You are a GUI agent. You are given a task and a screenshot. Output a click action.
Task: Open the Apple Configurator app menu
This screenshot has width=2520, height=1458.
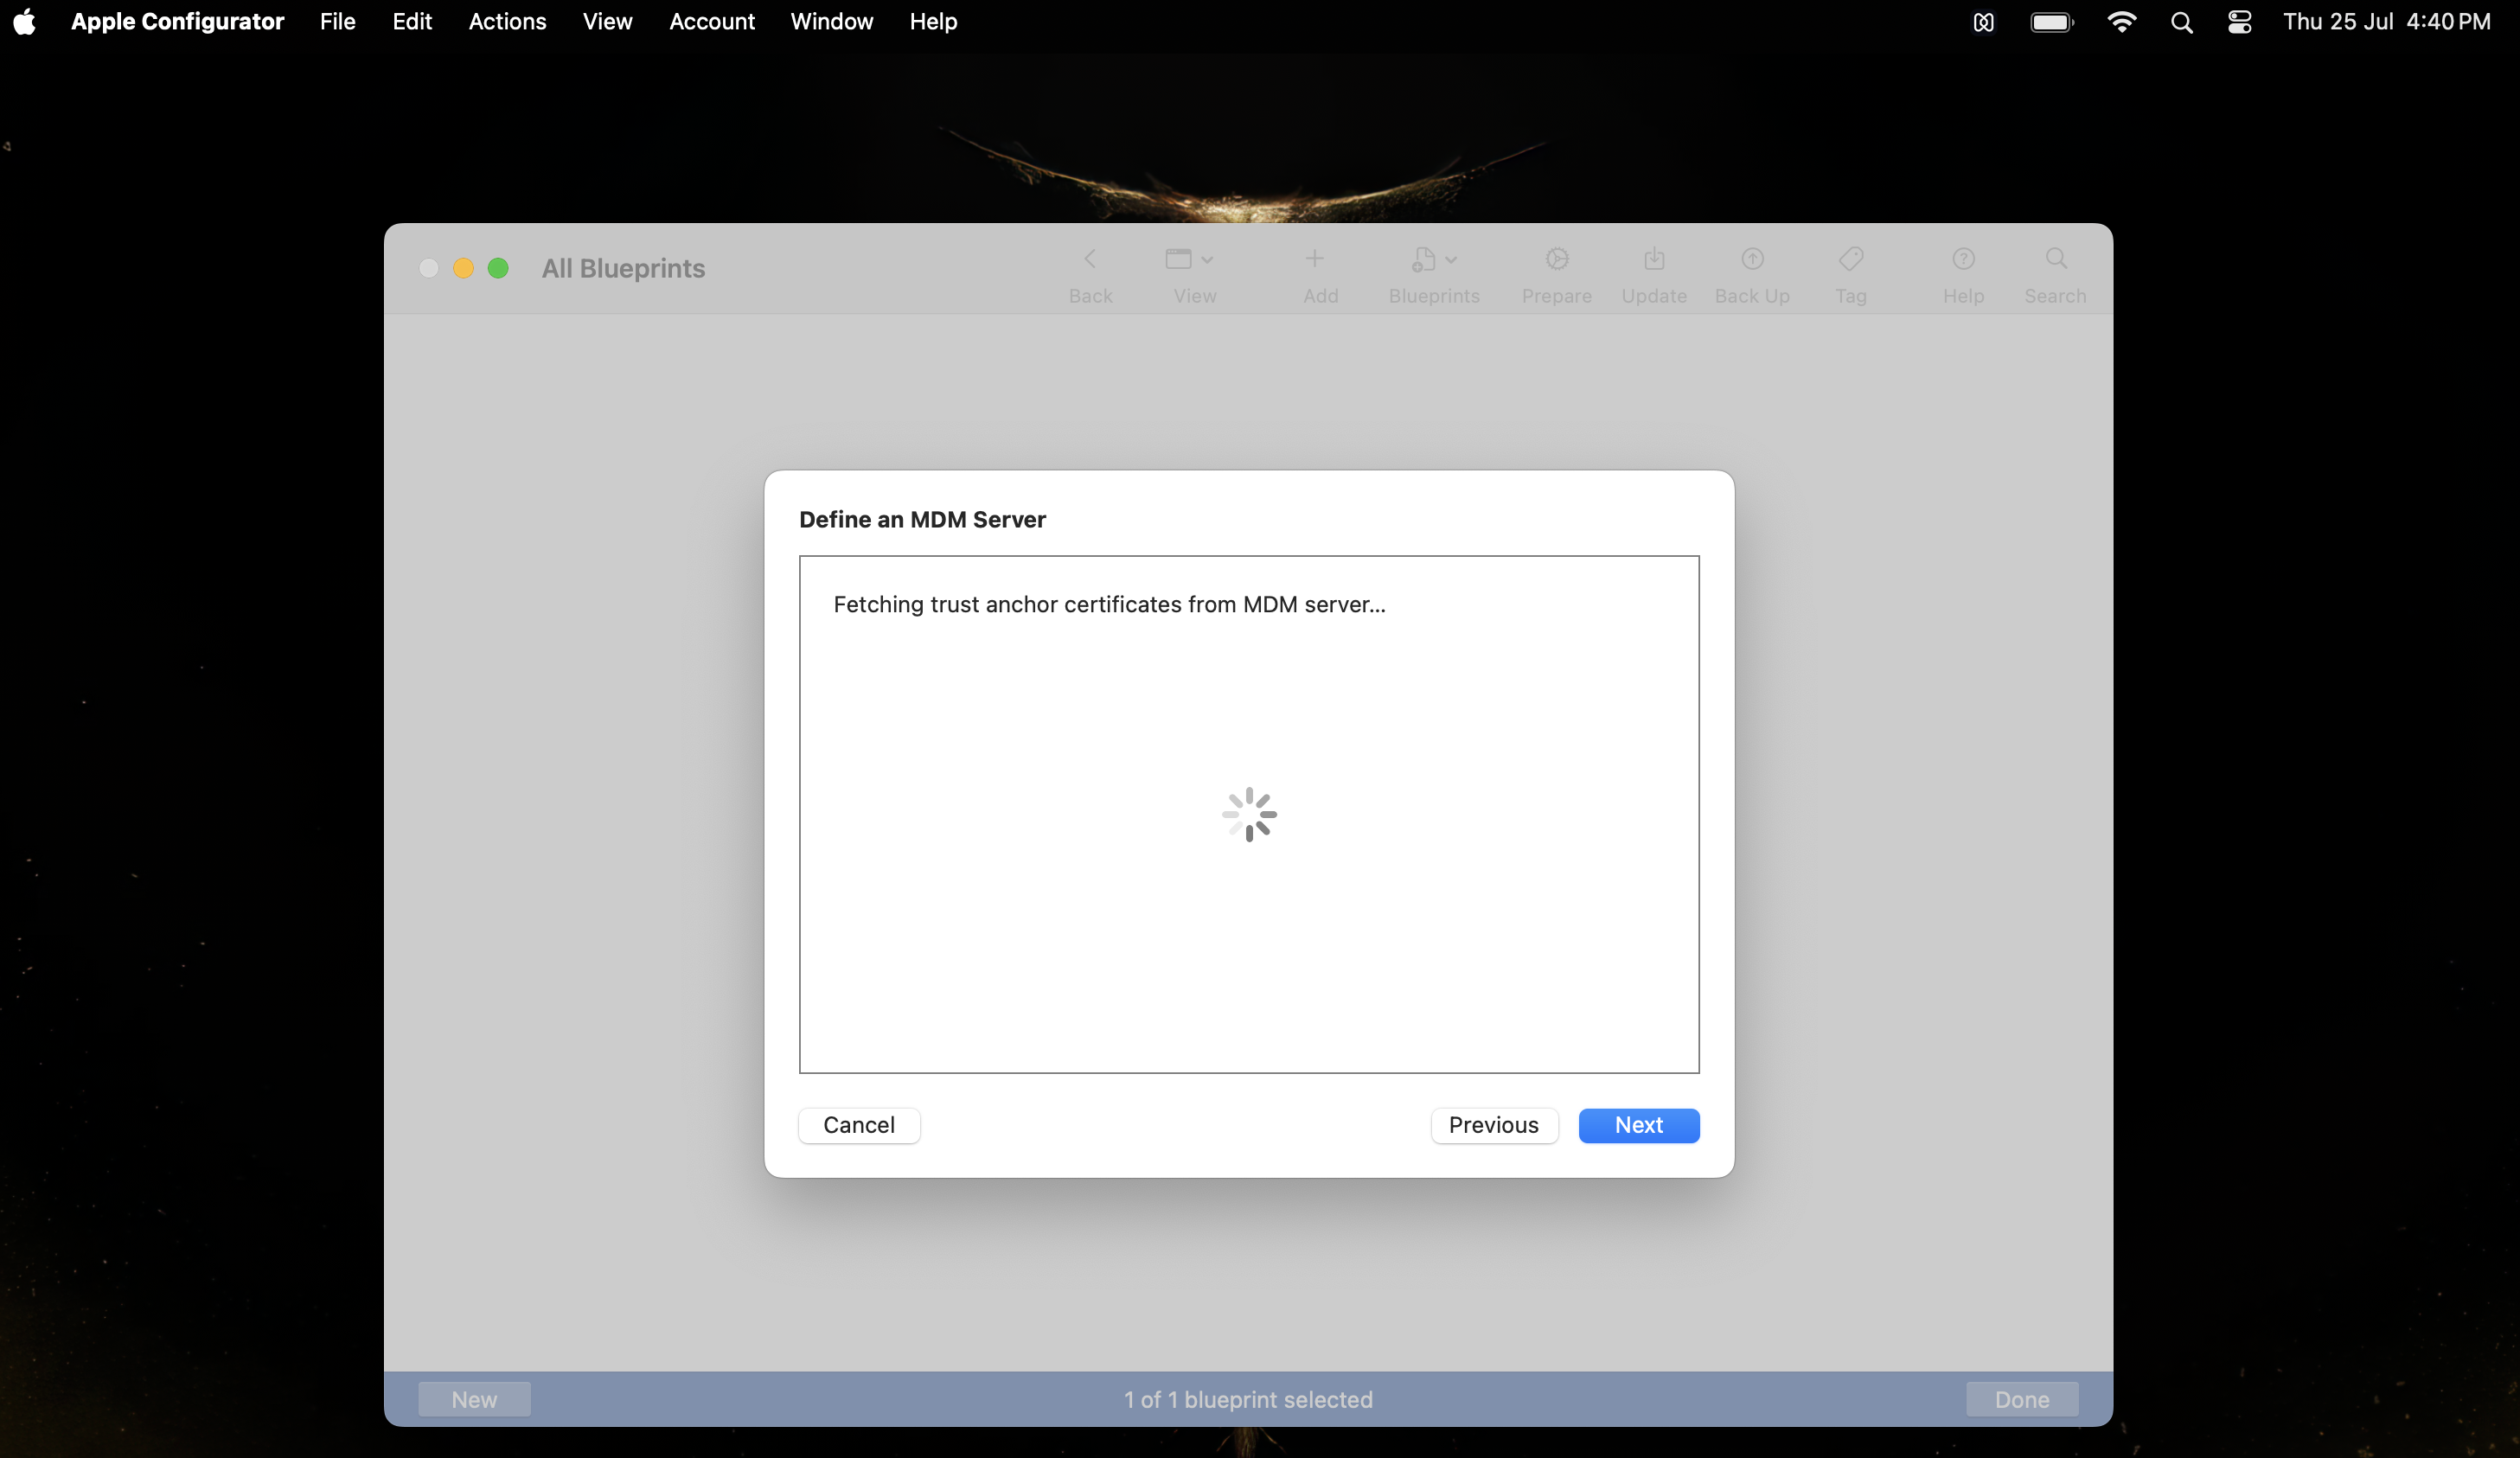coord(177,21)
